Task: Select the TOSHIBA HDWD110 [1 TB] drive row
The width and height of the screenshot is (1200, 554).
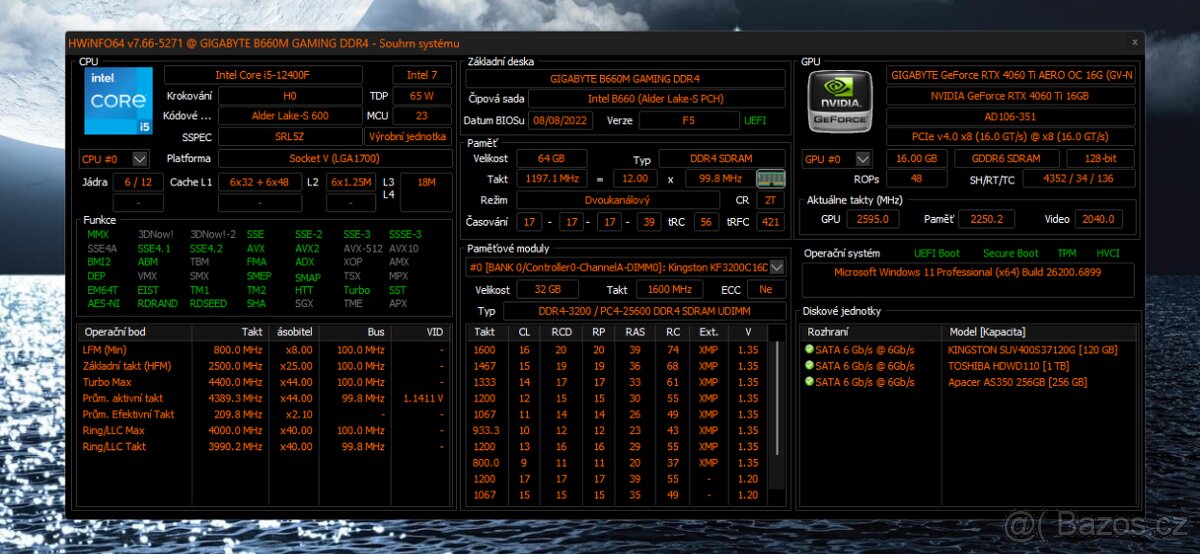Action: 970,366
